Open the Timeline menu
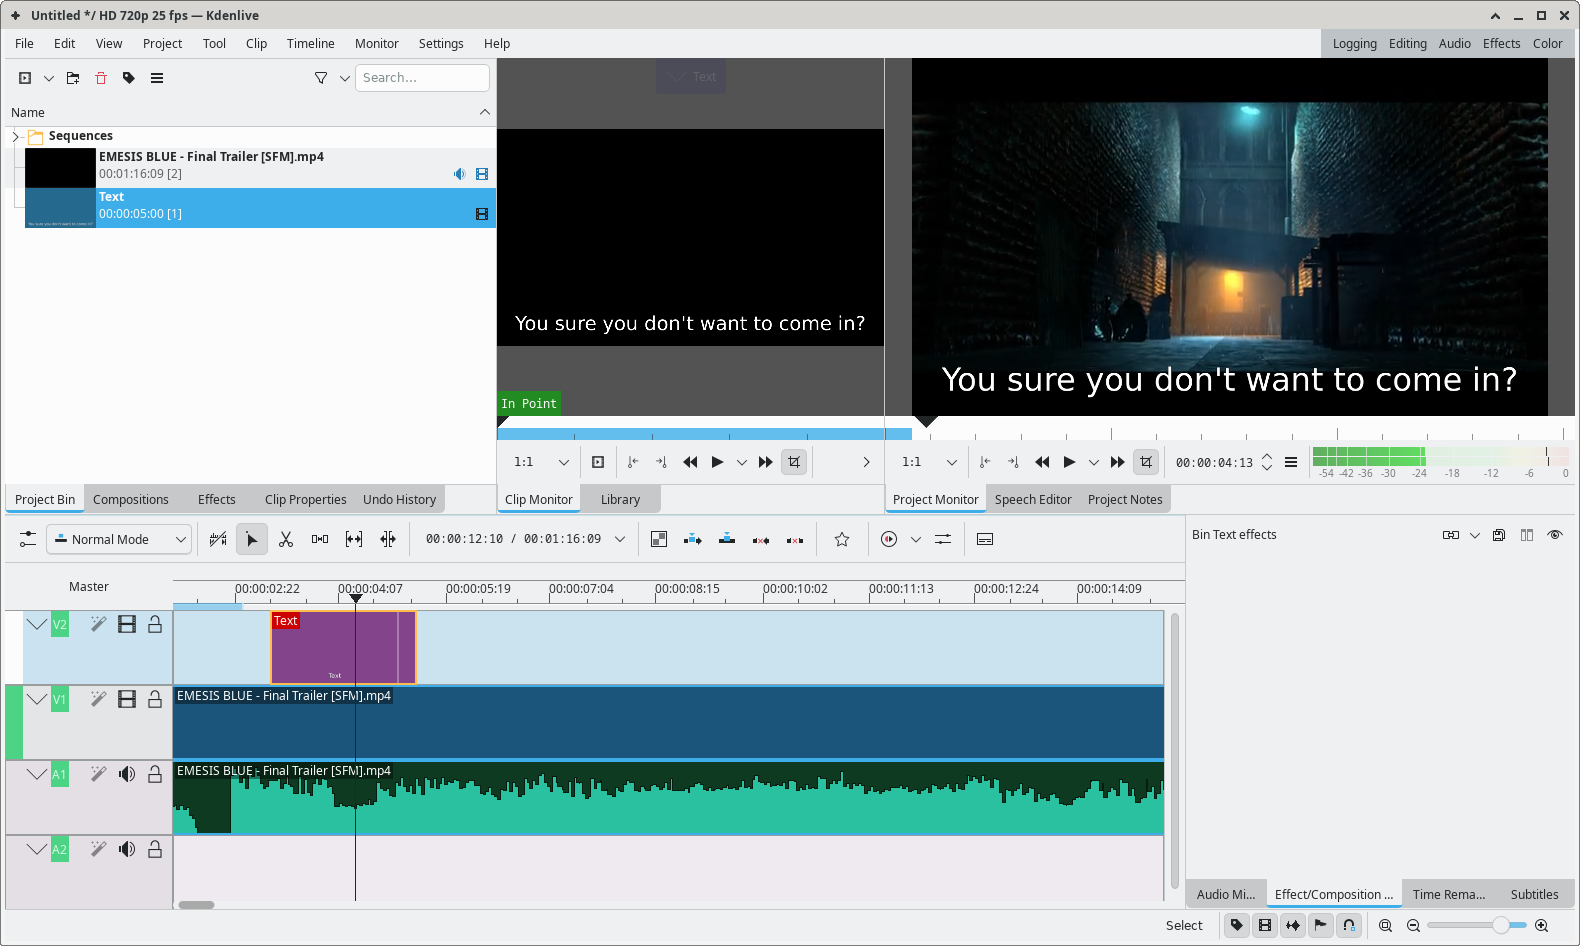This screenshot has width=1580, height=946. [310, 44]
